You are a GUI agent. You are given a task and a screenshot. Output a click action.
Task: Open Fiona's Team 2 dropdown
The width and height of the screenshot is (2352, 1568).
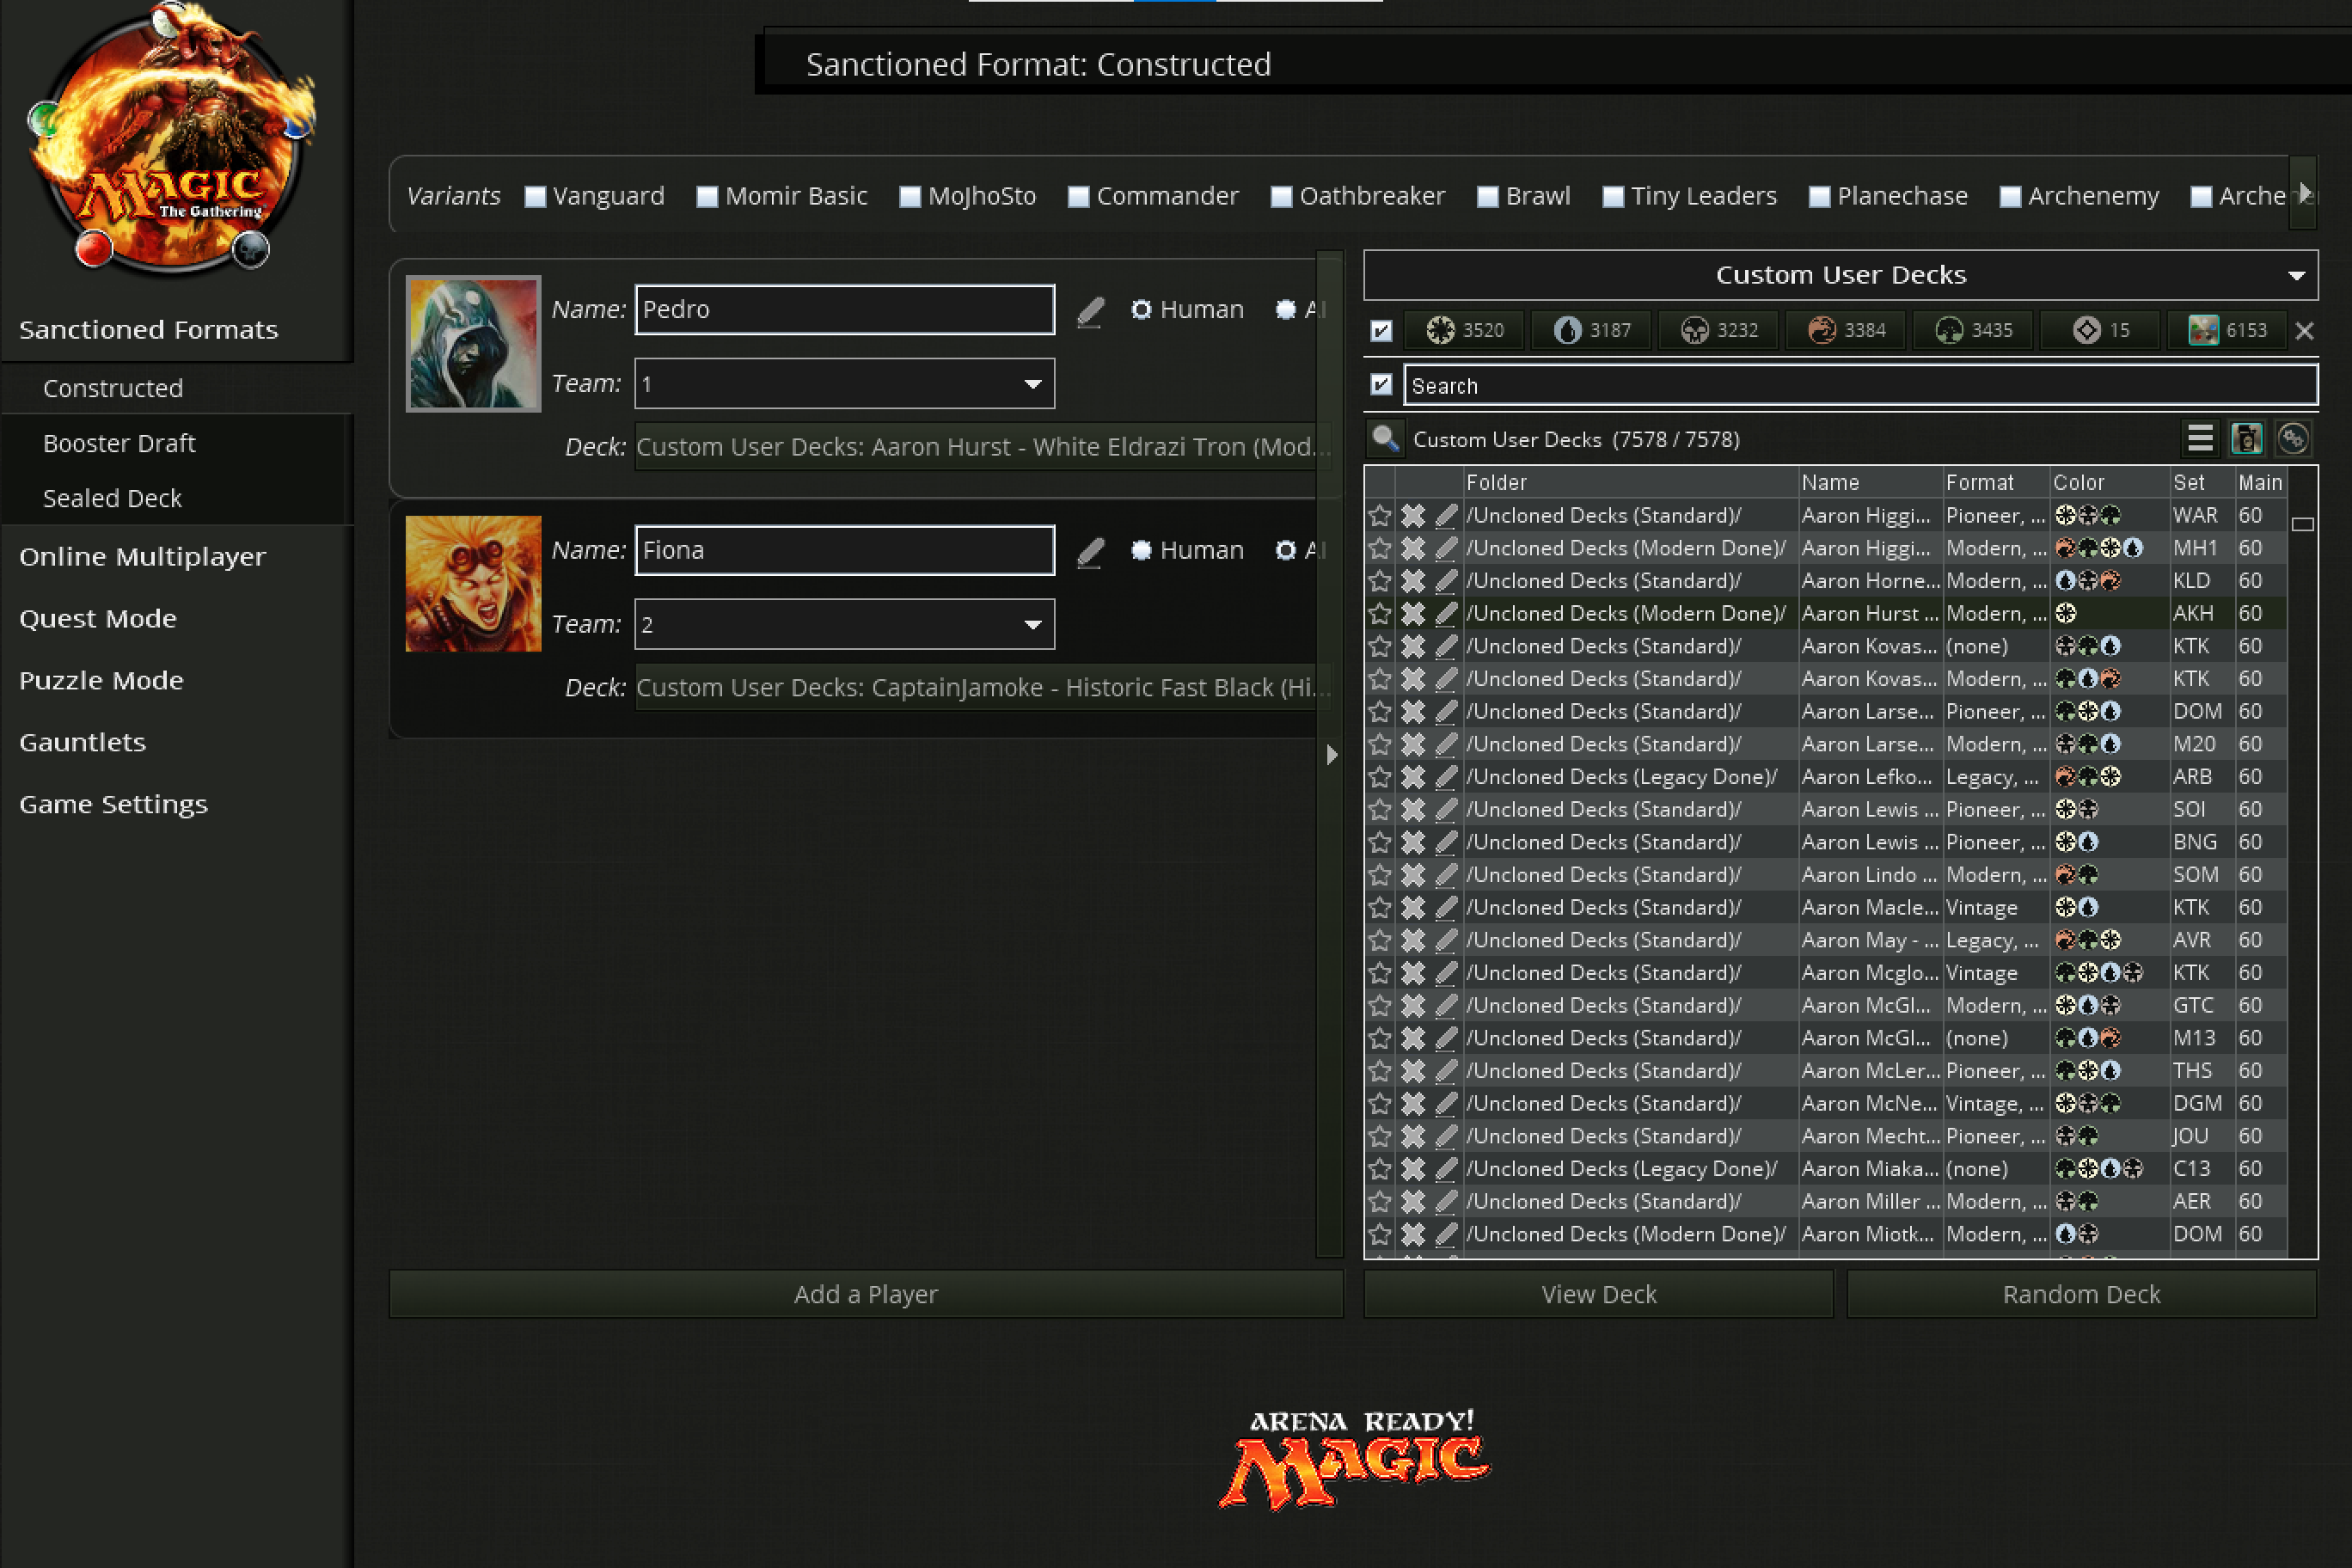1033,625
